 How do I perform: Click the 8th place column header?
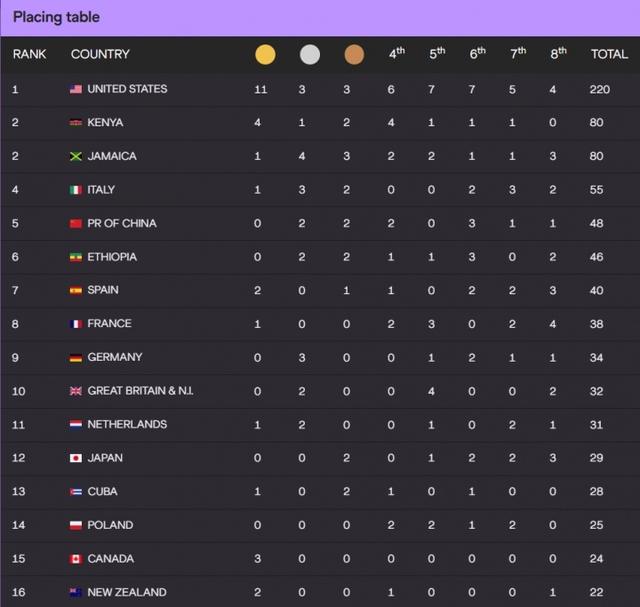[558, 54]
